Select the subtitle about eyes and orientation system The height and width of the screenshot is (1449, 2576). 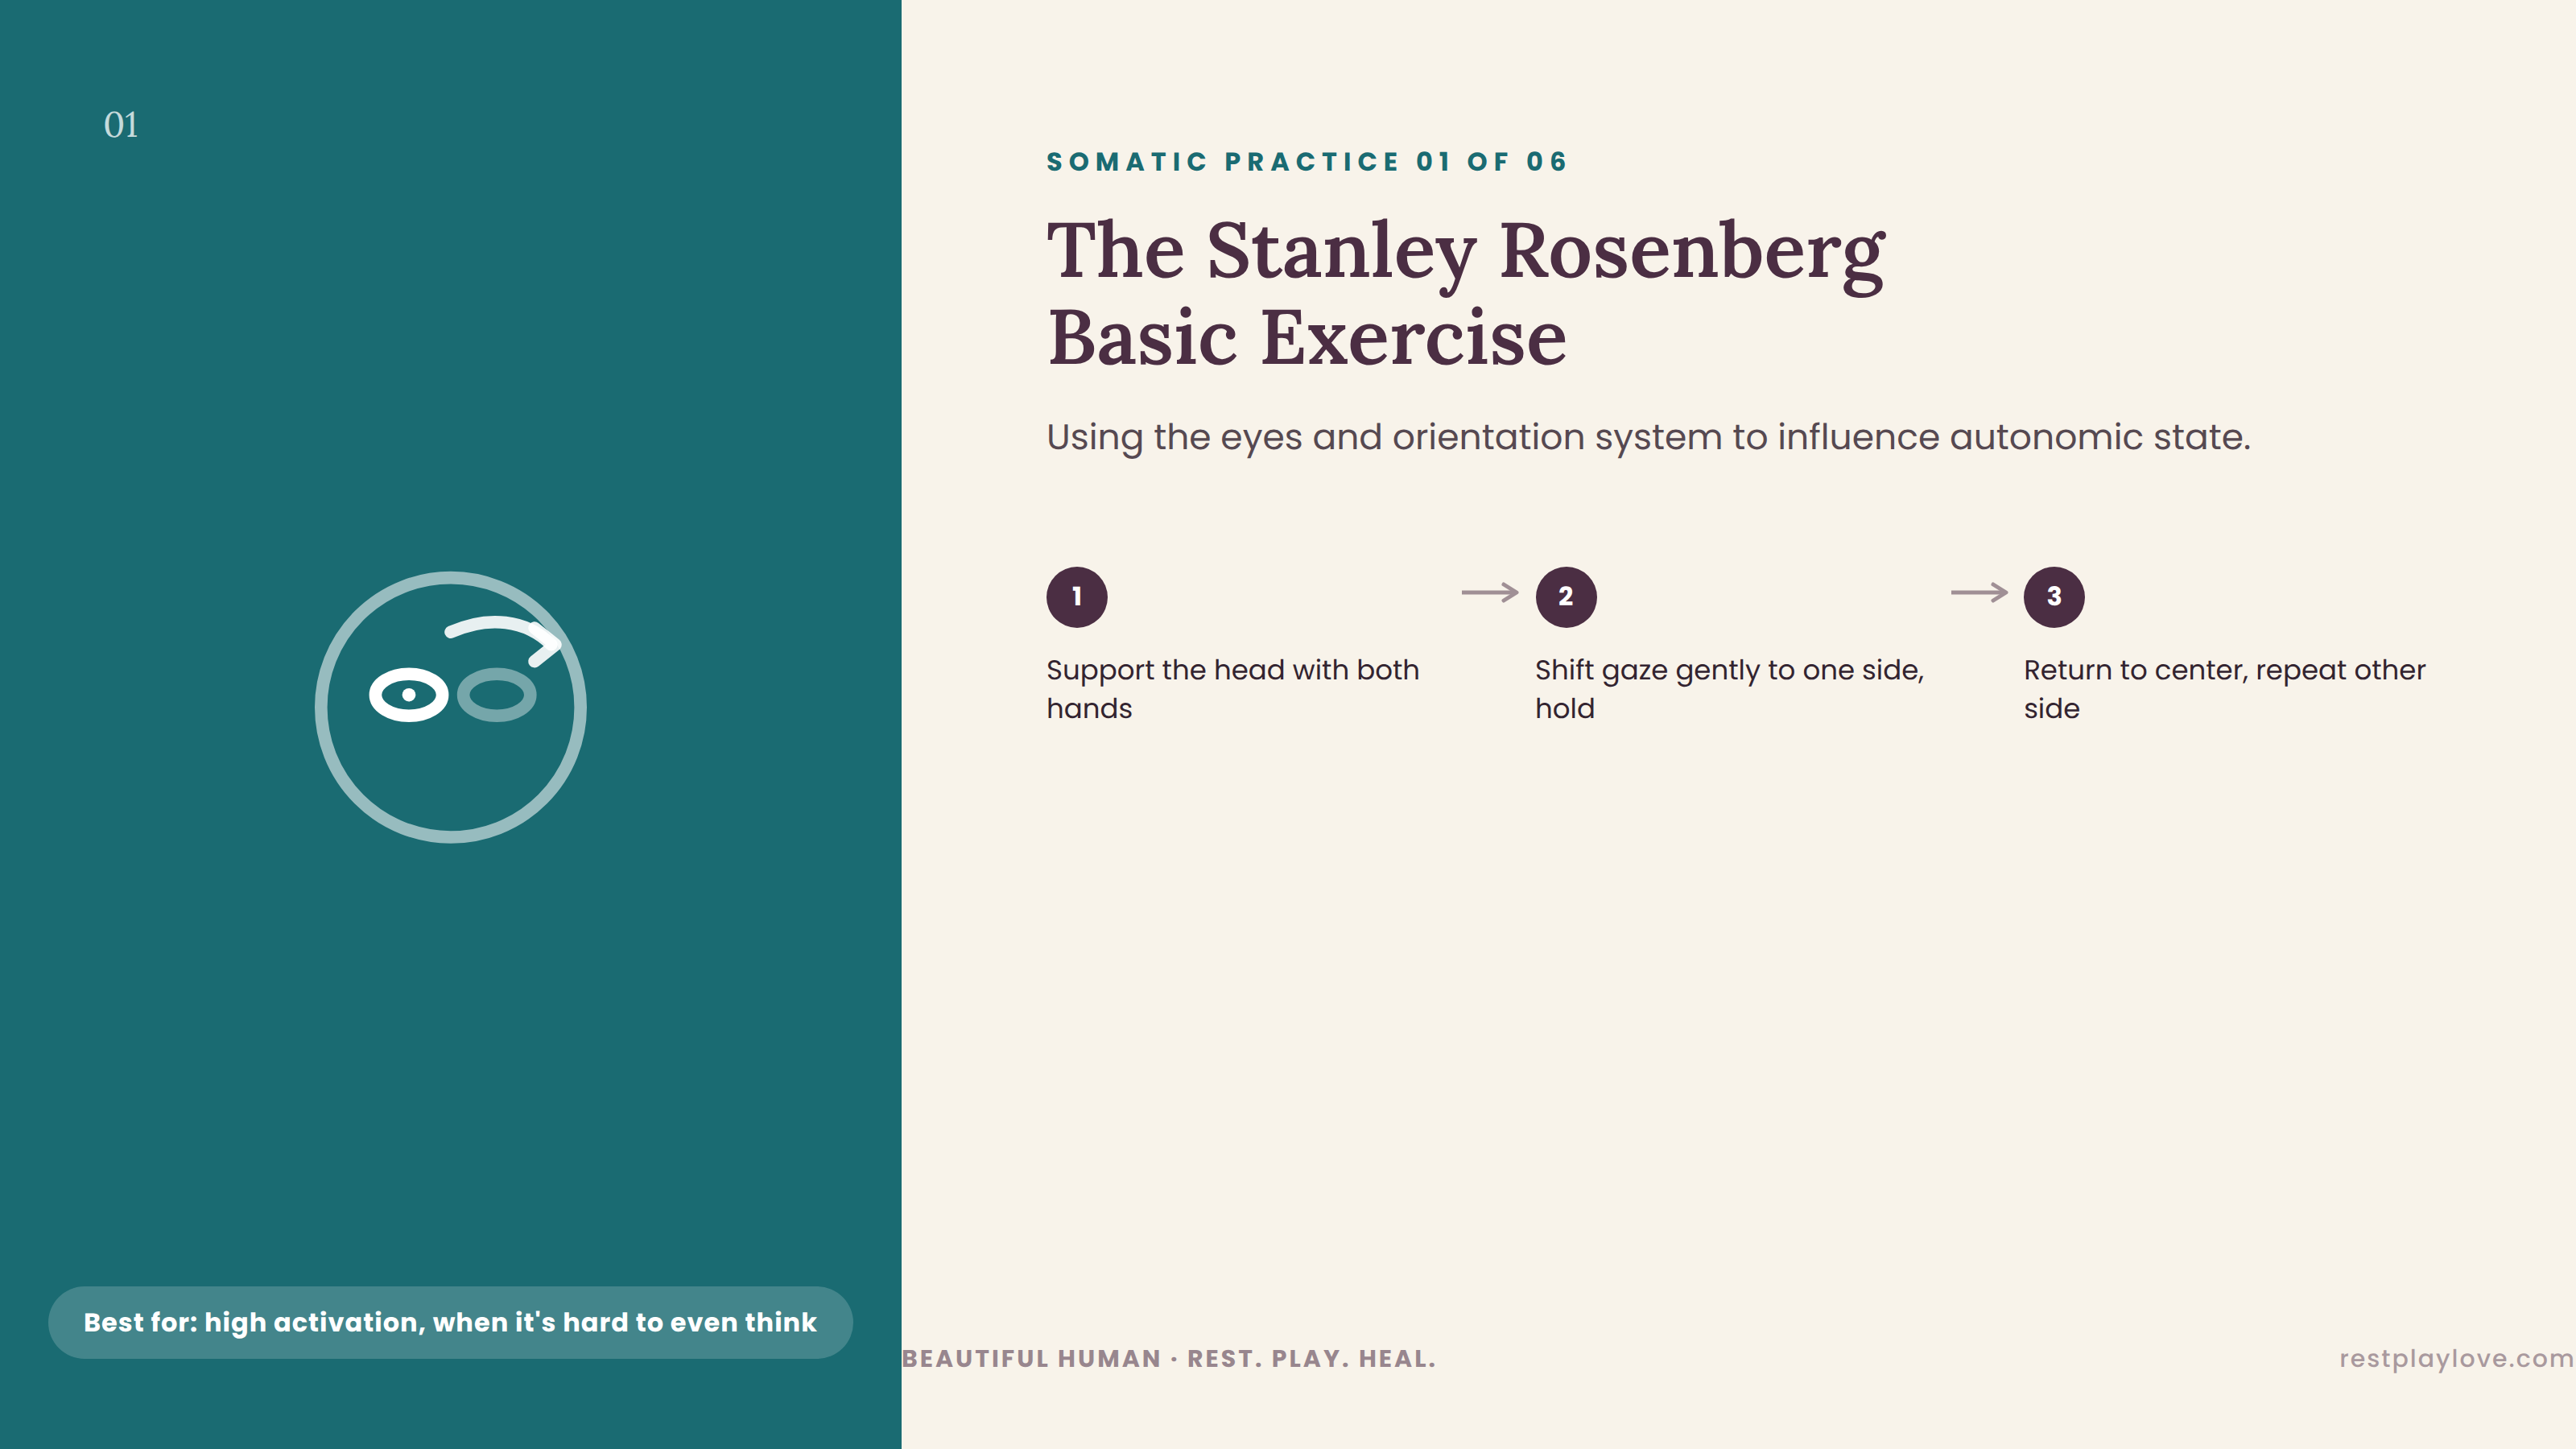click(1648, 437)
